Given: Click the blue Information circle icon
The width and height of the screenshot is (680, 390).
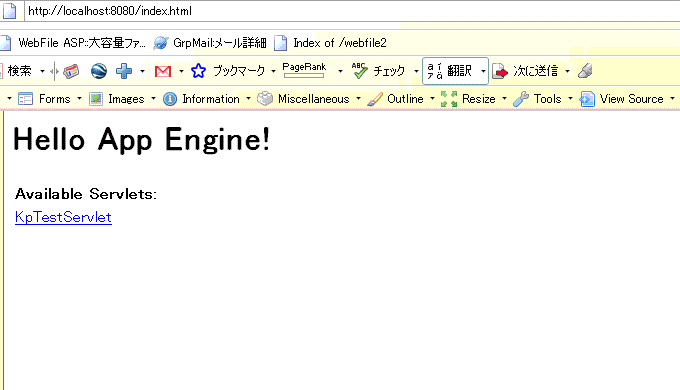Looking at the screenshot, I should coord(170,99).
